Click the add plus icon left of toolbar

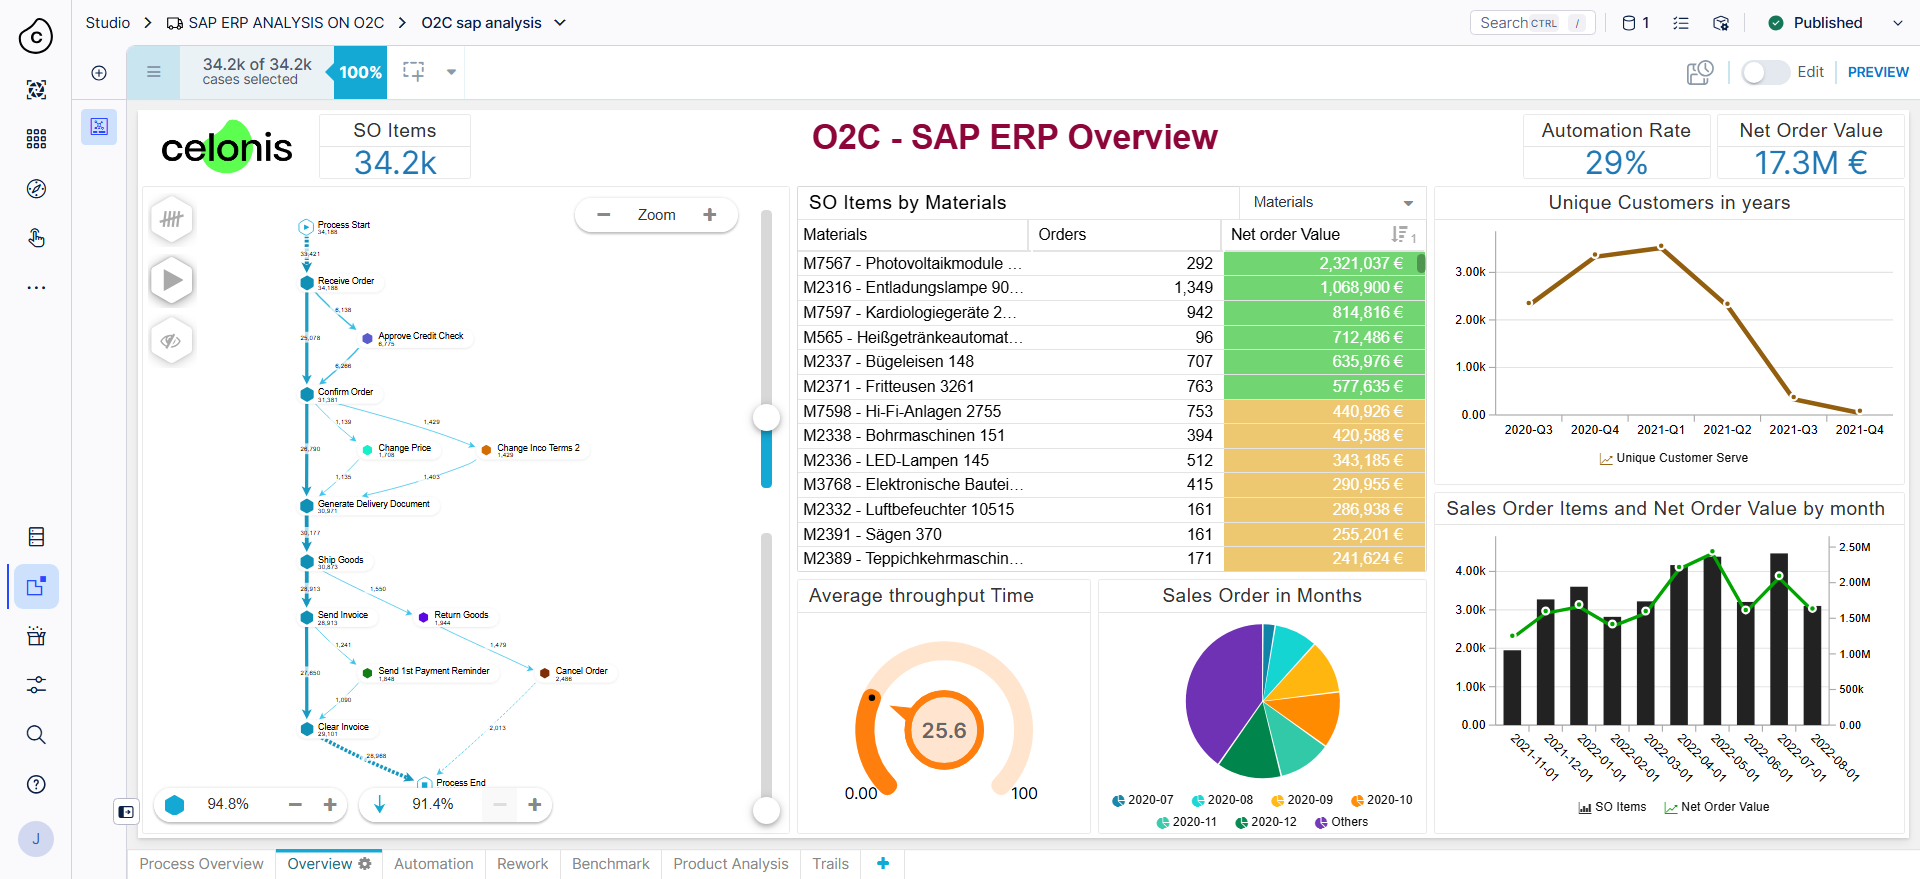pyautogui.click(x=99, y=72)
